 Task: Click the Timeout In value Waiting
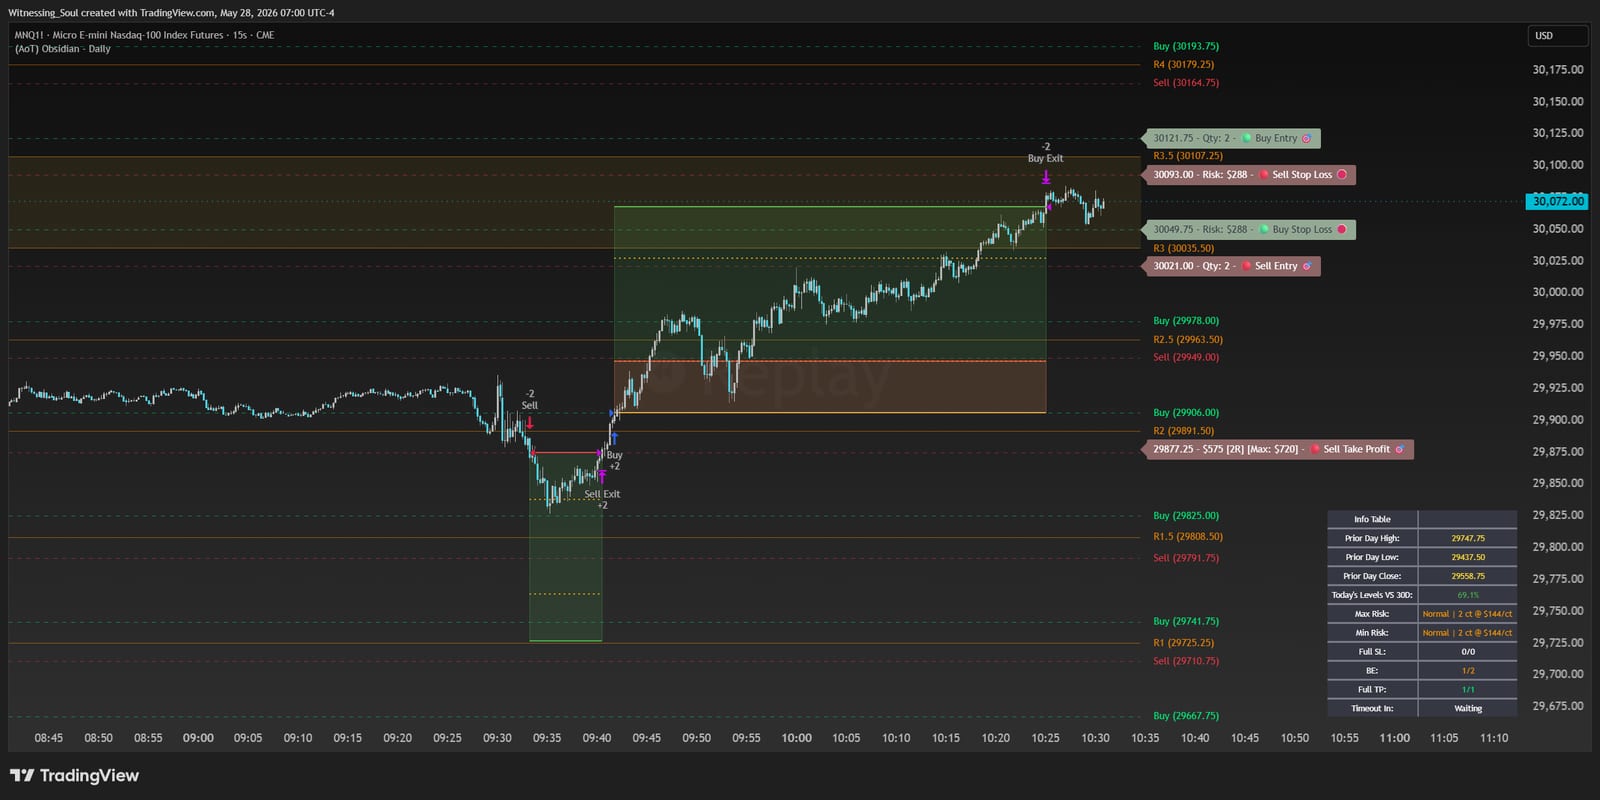click(1468, 709)
